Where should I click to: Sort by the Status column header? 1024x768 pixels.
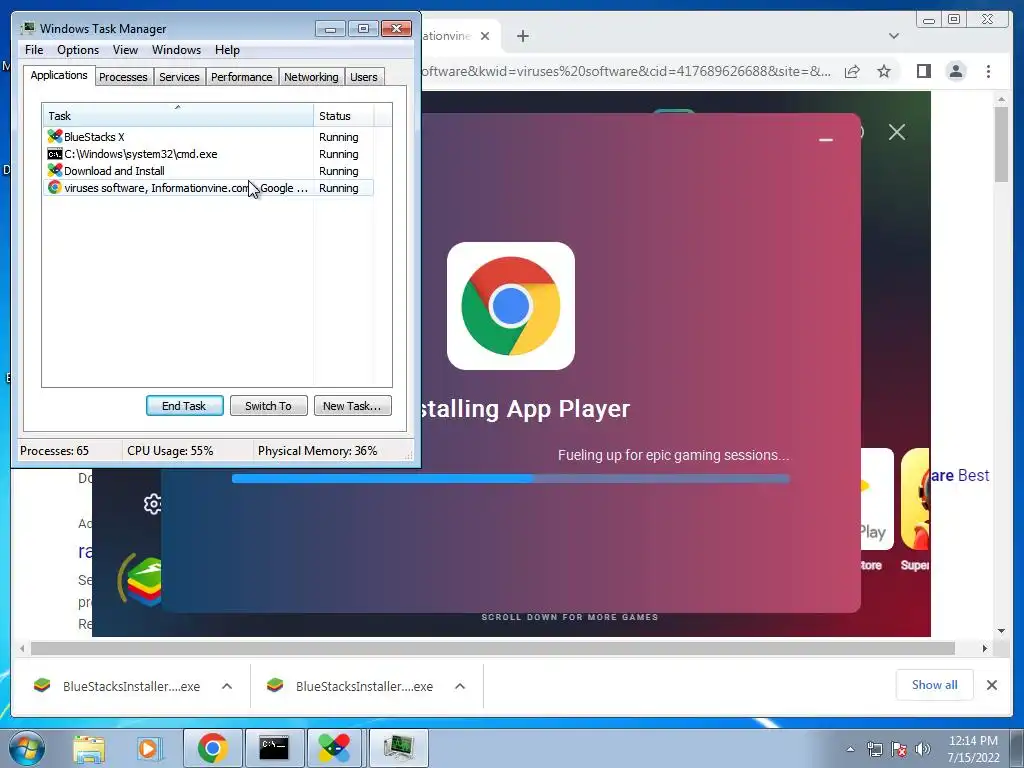point(343,116)
